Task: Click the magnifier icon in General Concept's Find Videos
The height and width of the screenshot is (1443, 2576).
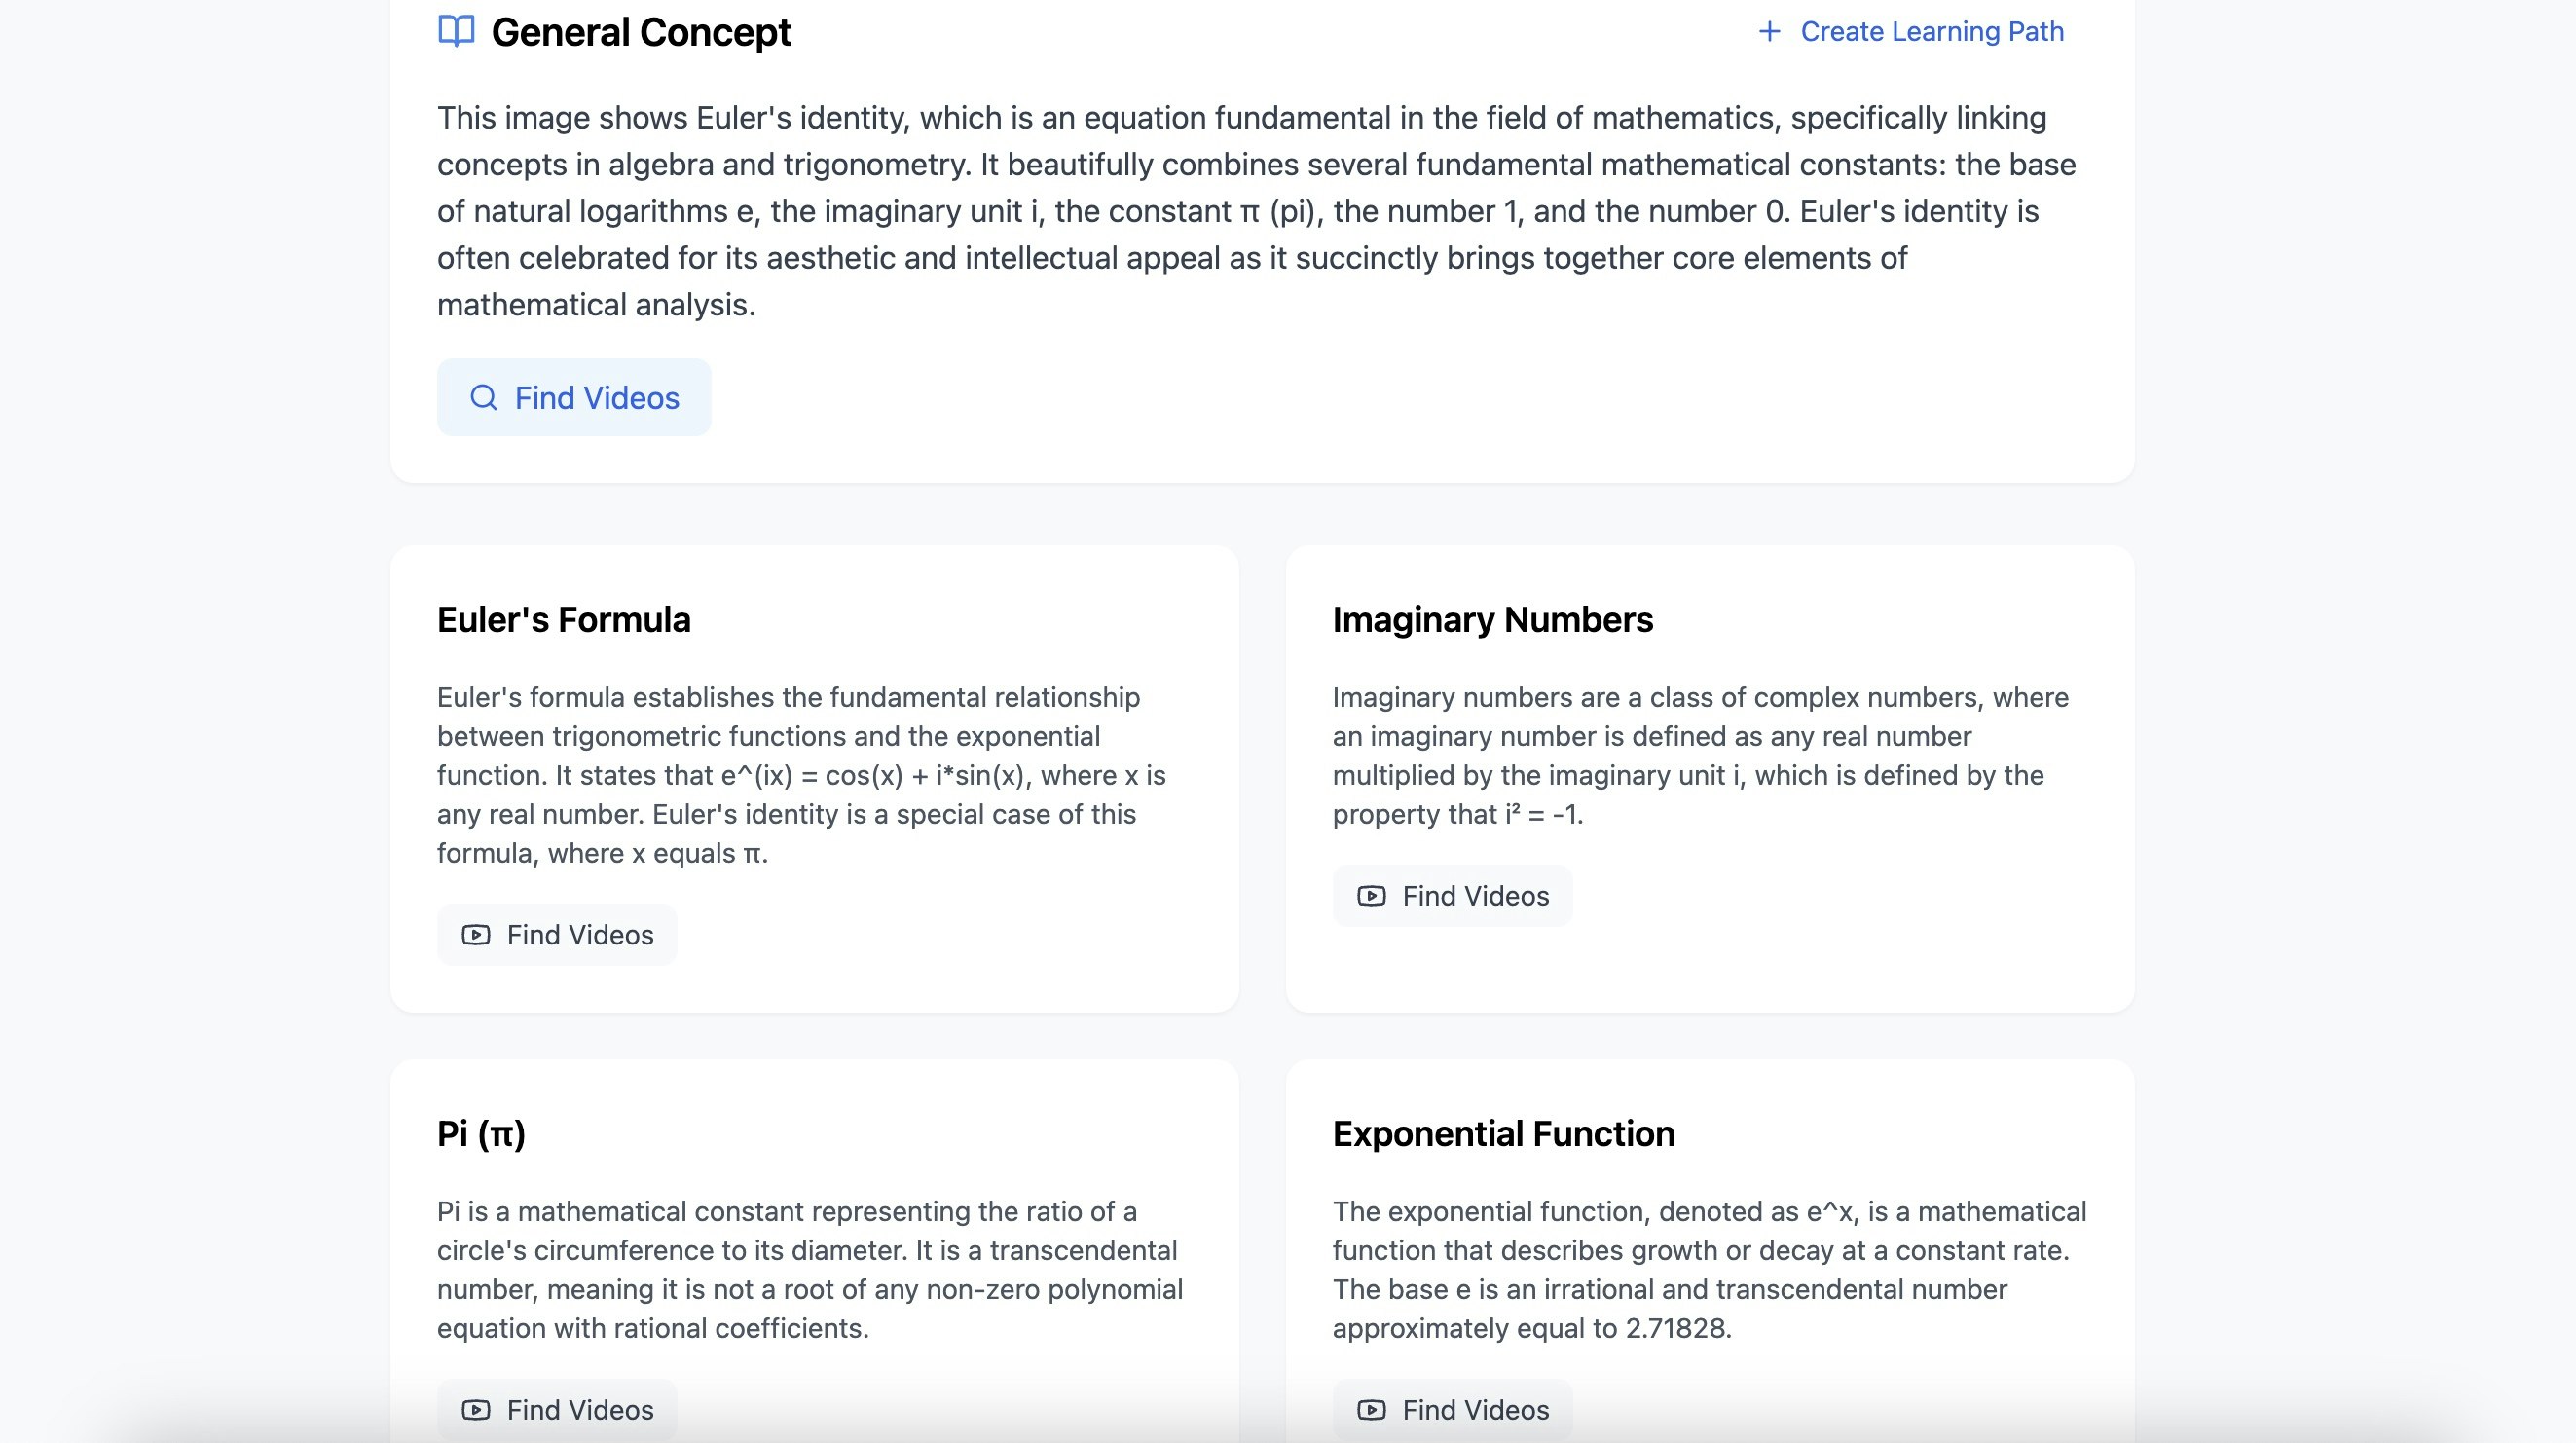Action: [484, 398]
